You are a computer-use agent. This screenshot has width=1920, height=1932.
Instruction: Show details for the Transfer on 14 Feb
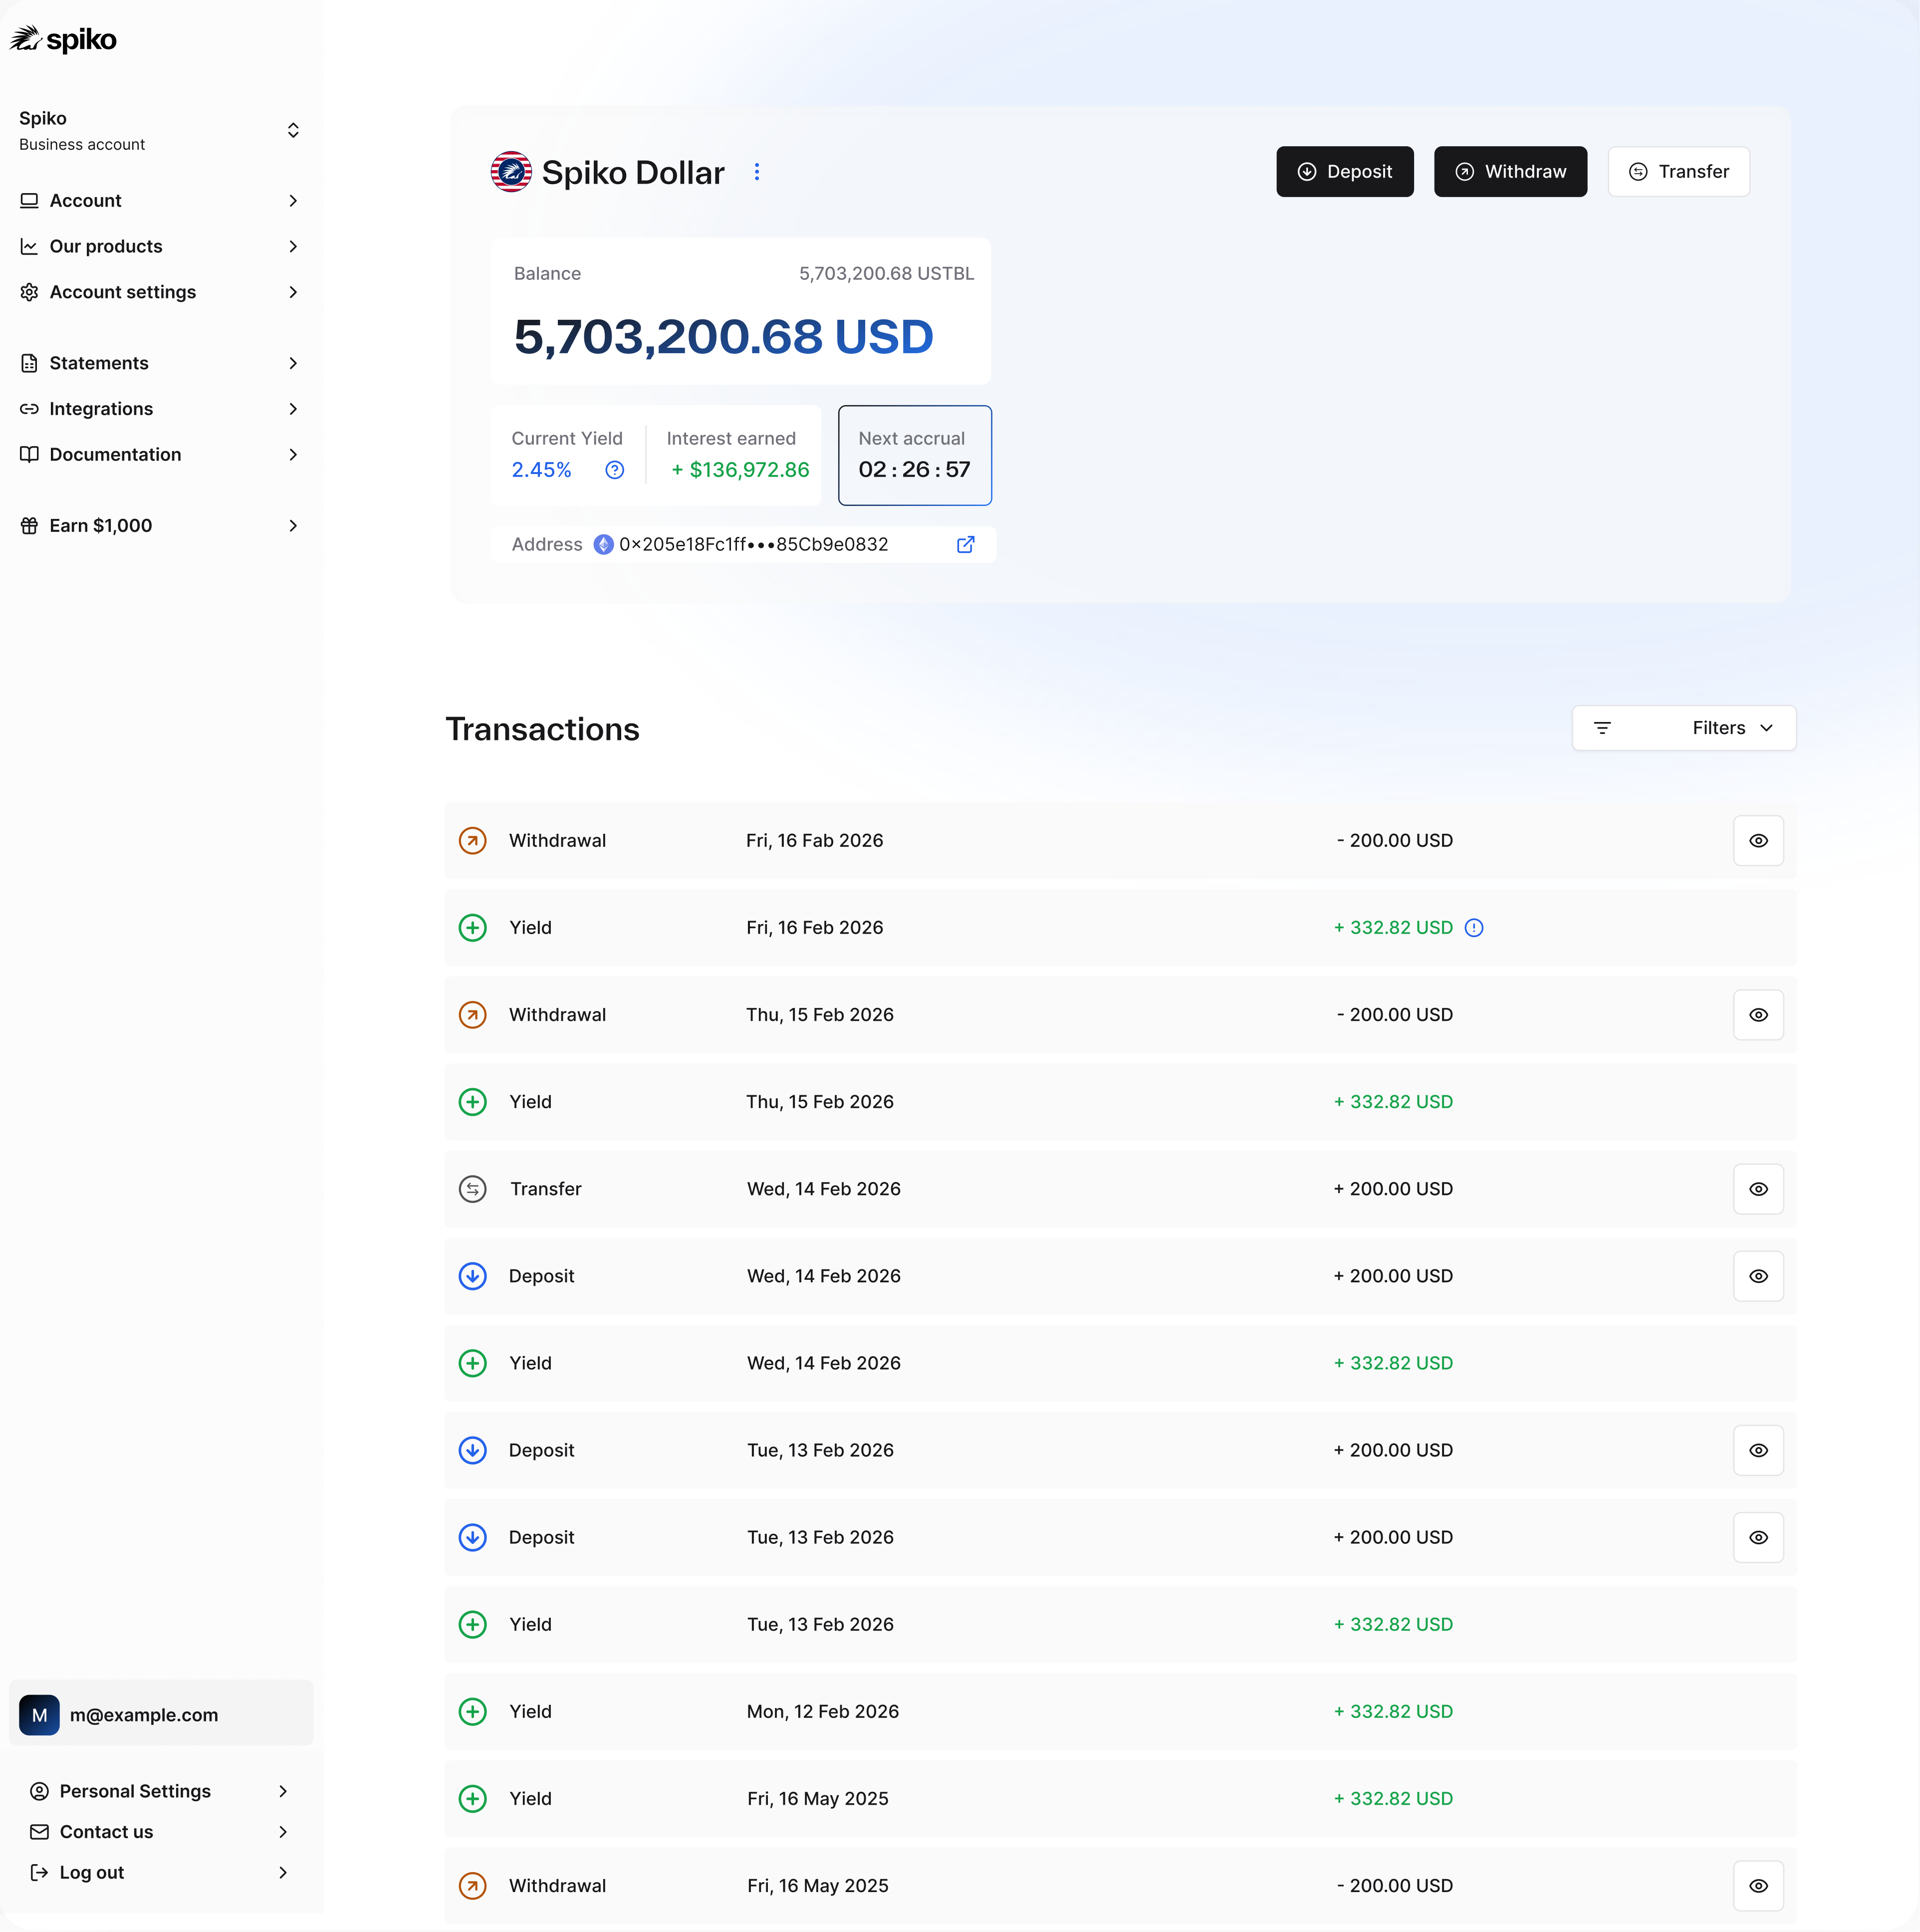click(x=1758, y=1190)
